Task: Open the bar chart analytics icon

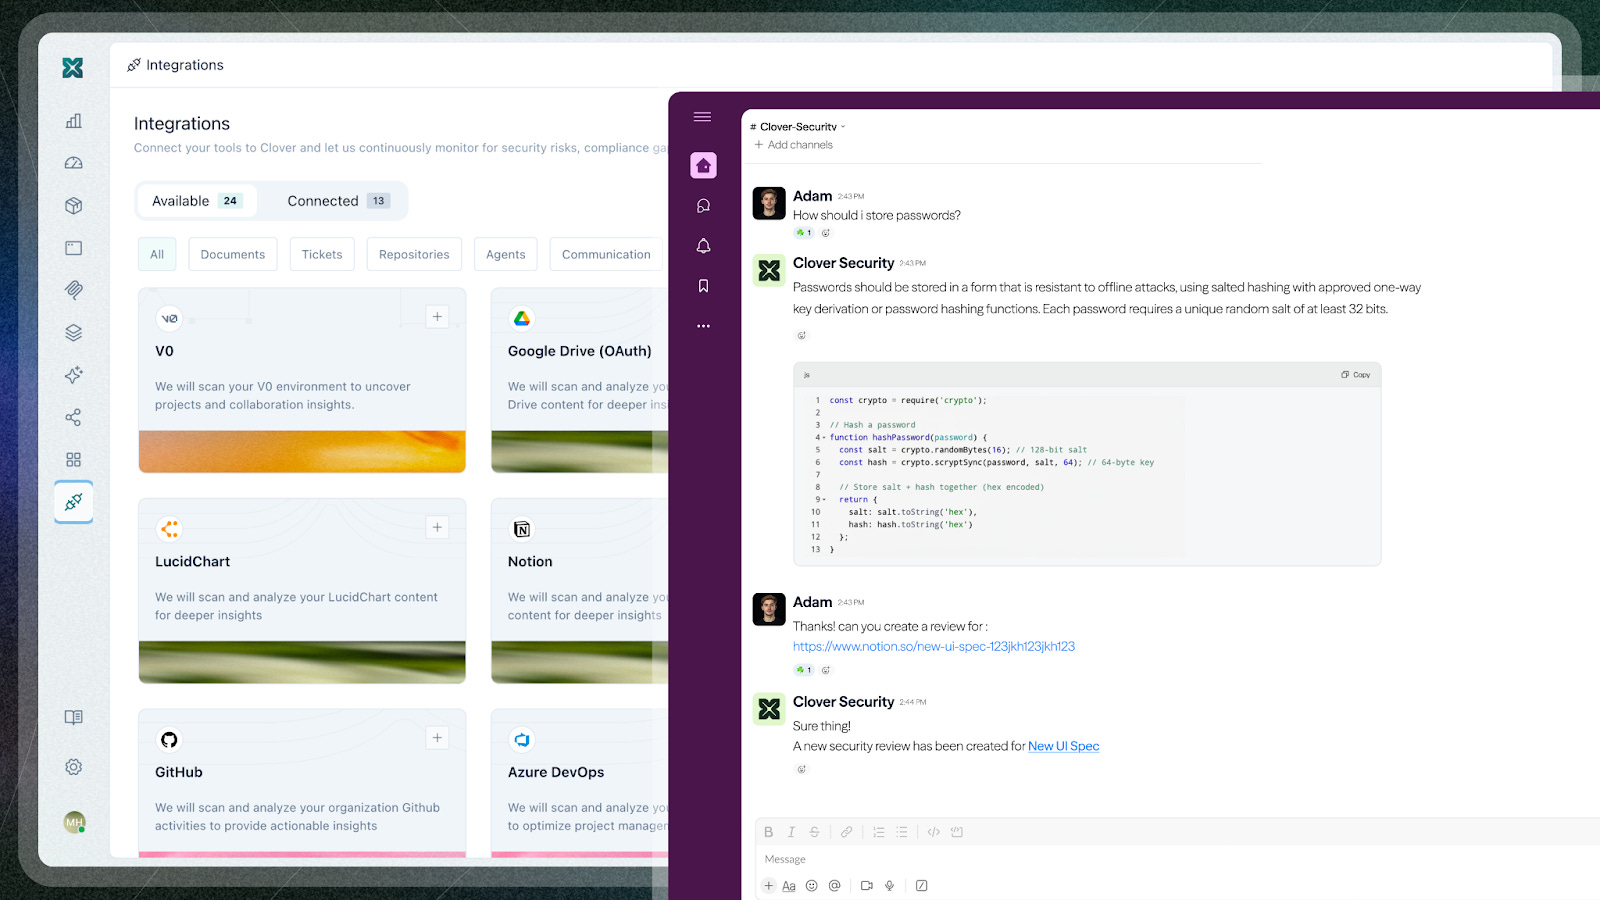Action: click(x=73, y=121)
